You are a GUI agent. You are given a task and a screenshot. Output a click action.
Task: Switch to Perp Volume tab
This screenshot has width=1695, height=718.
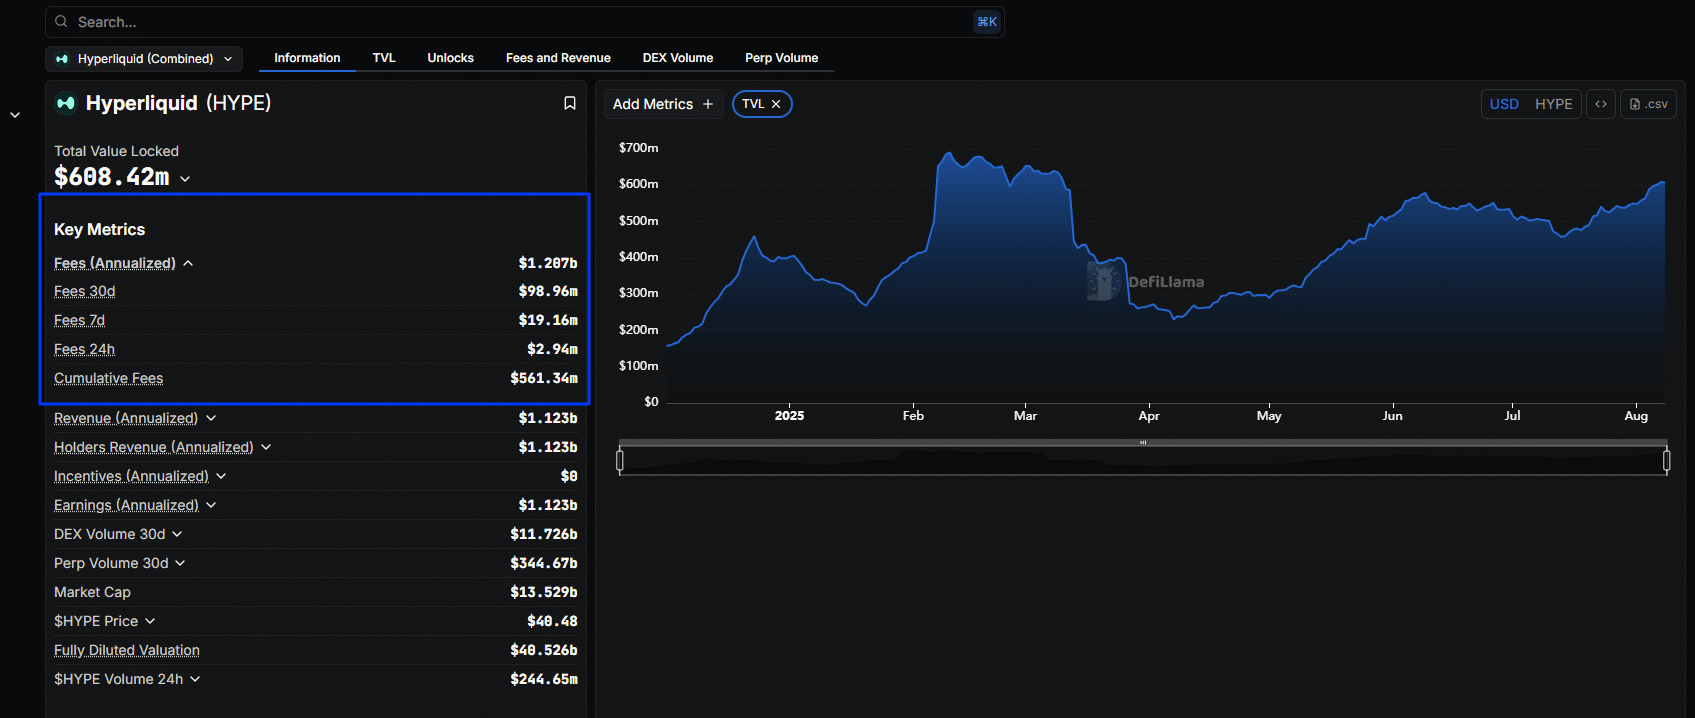coord(782,58)
